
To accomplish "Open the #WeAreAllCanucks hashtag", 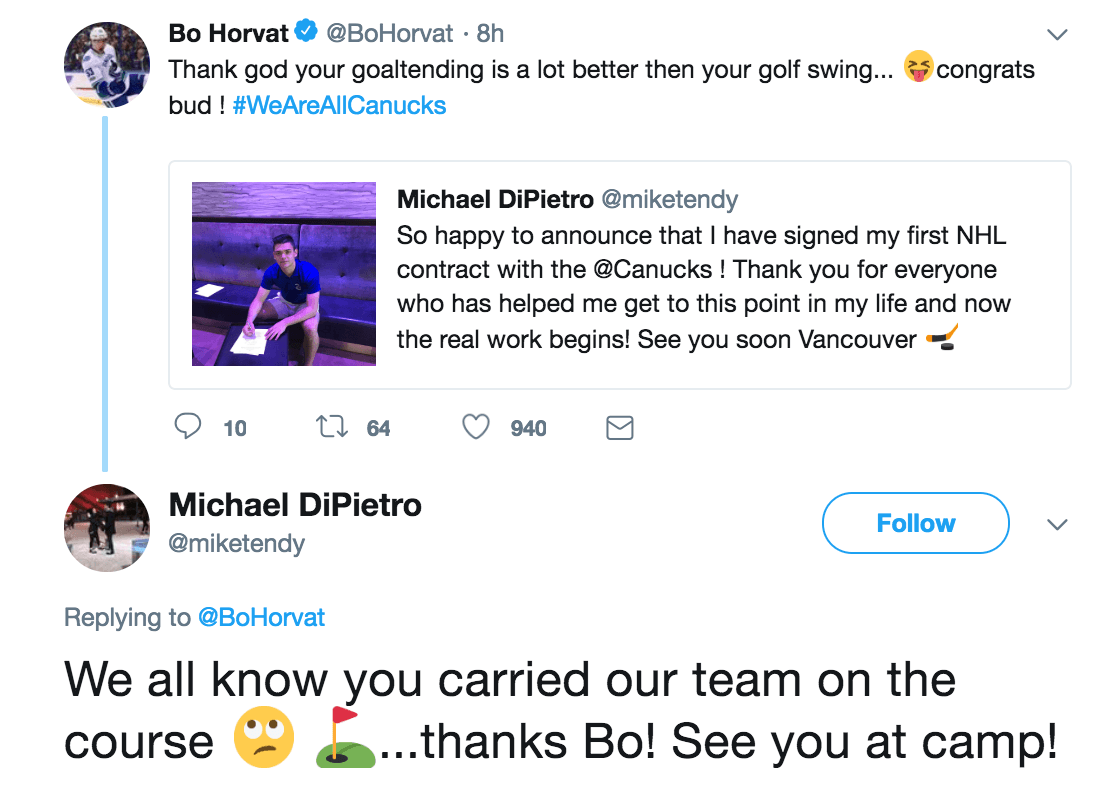I will pyautogui.click(x=339, y=105).
